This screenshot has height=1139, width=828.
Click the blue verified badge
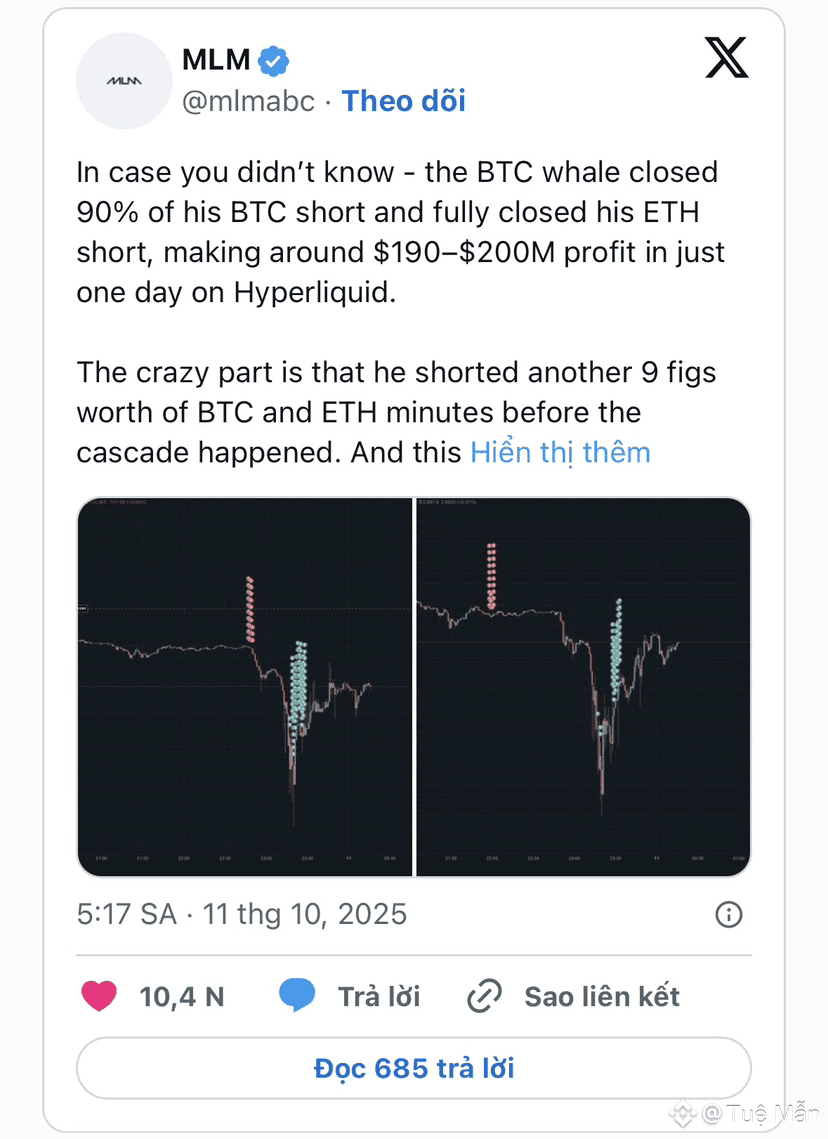(x=273, y=60)
